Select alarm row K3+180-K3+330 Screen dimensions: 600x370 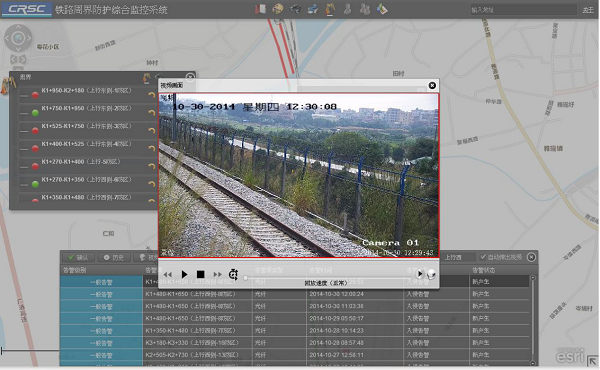pyautogui.click(x=295, y=343)
